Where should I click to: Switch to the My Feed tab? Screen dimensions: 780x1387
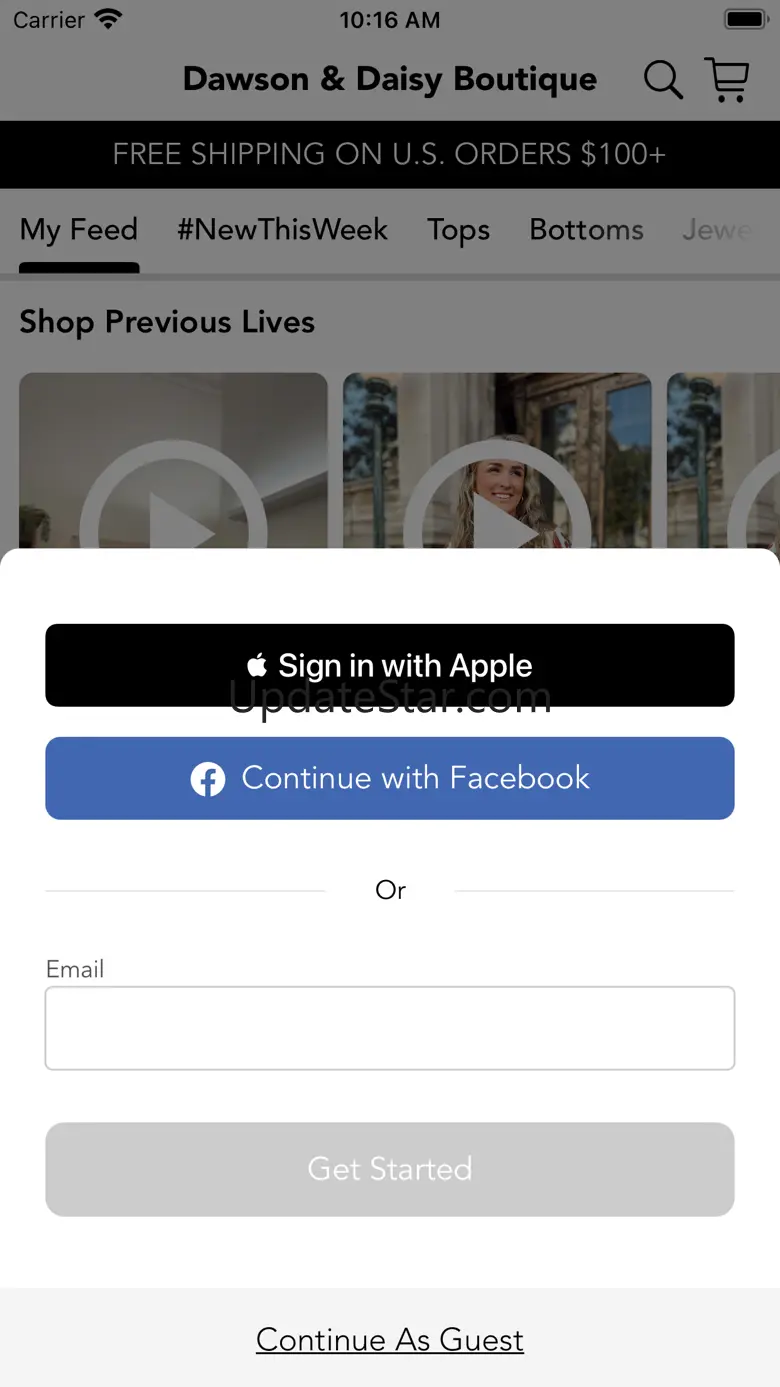[79, 230]
